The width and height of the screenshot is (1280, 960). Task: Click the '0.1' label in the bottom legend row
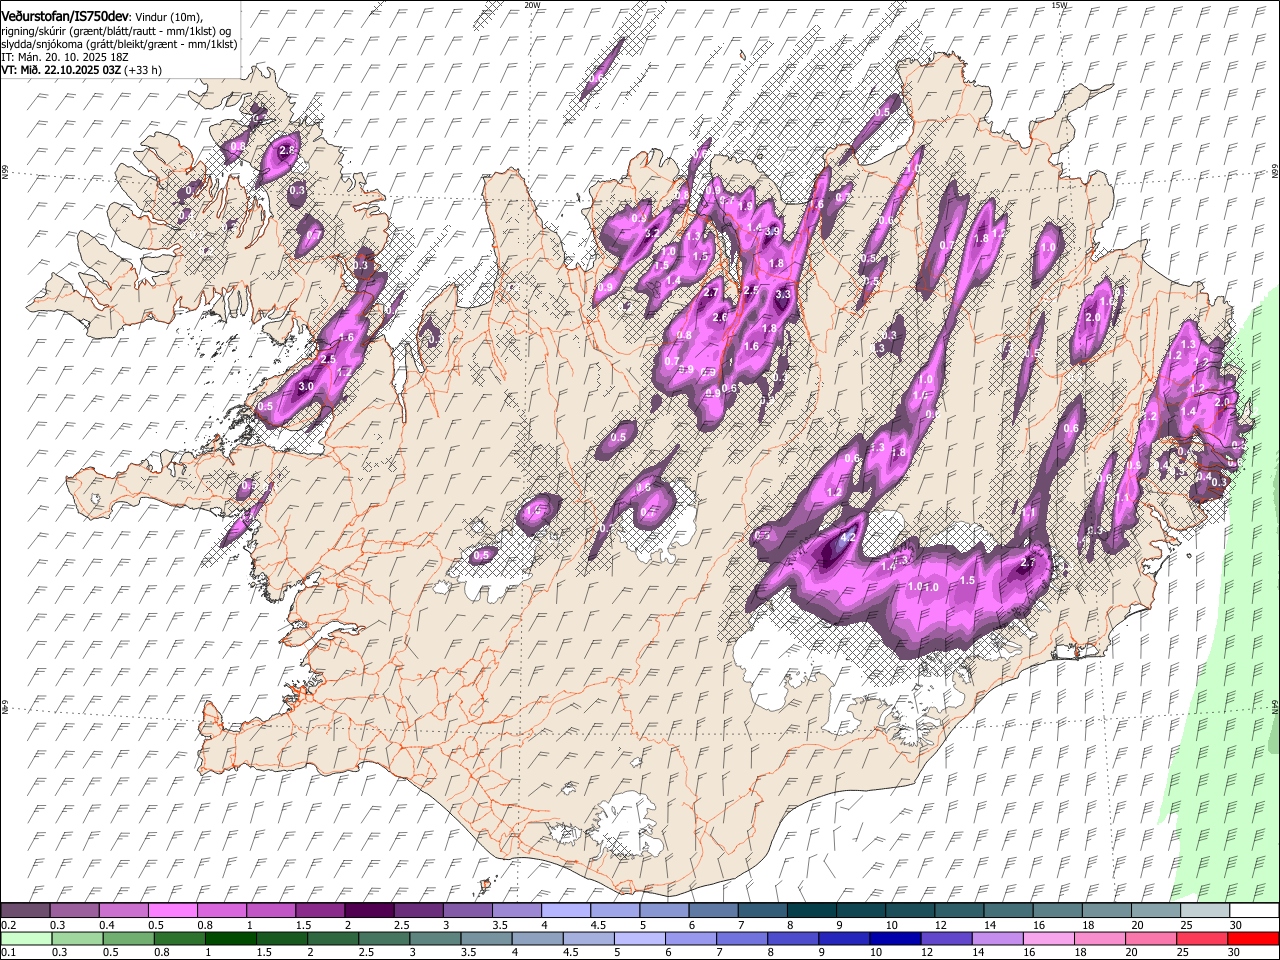point(8,952)
